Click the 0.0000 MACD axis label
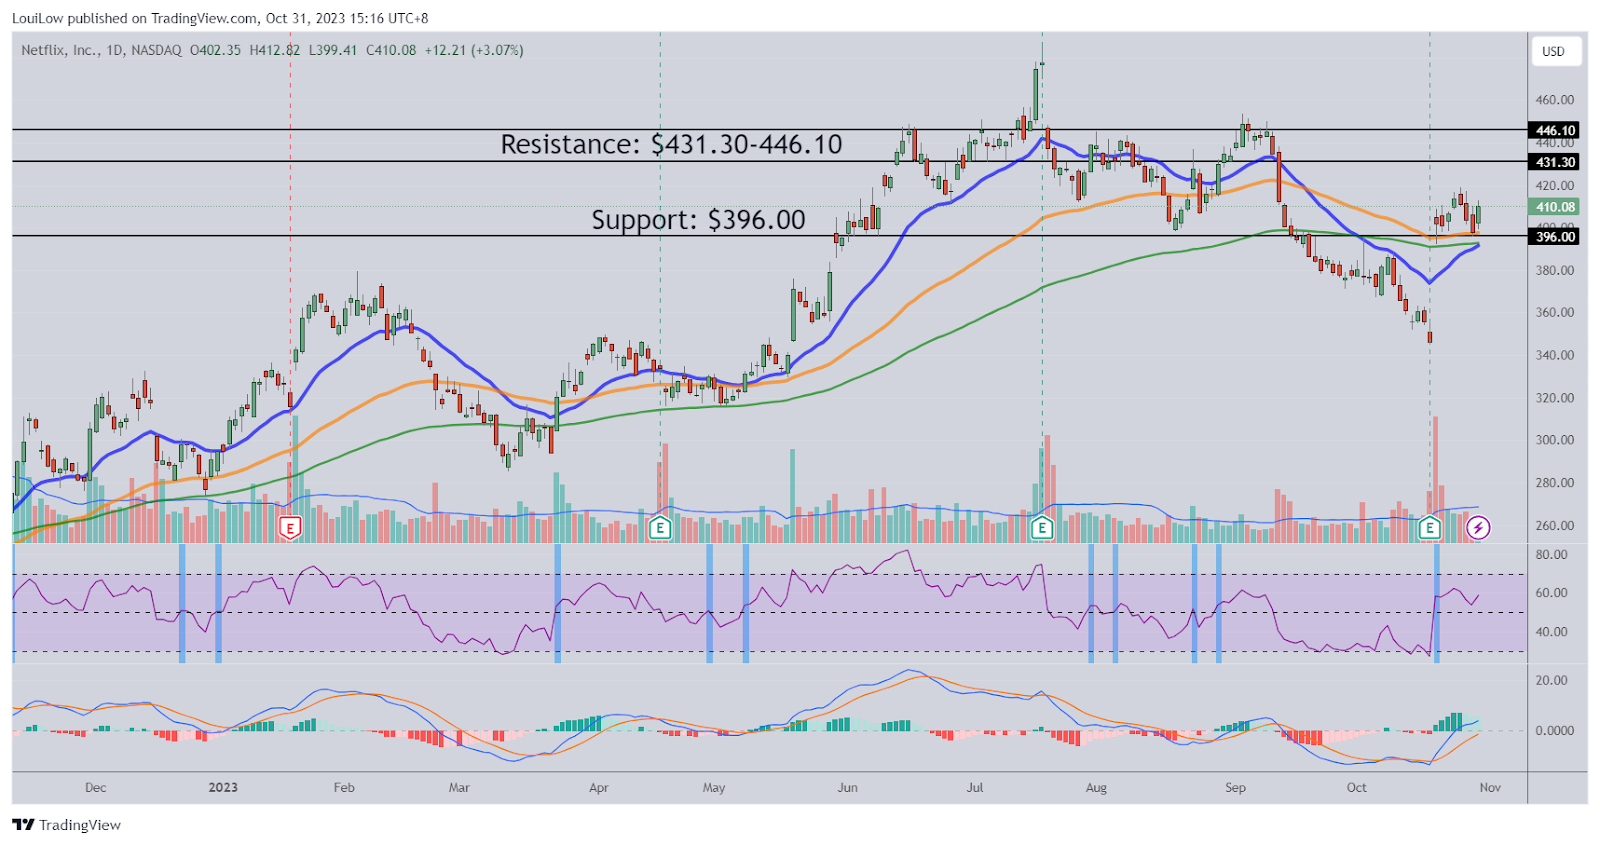This screenshot has height=845, width=1600. 1555,731
